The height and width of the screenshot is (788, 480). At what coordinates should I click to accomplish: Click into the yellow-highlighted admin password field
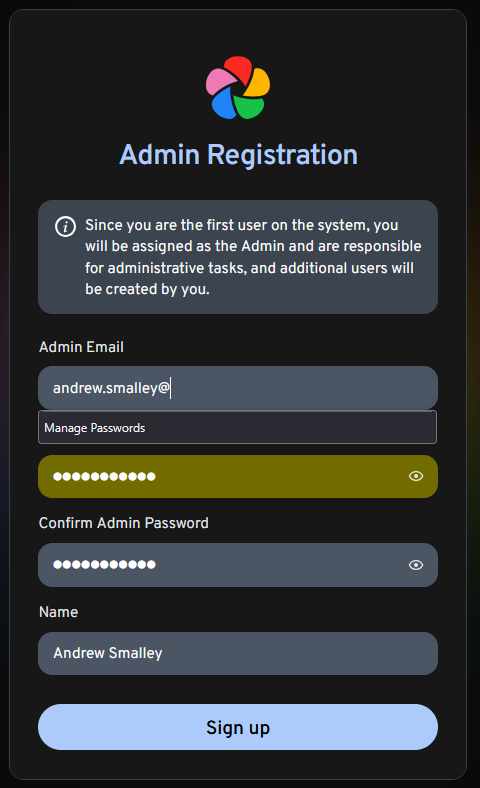coord(238,476)
